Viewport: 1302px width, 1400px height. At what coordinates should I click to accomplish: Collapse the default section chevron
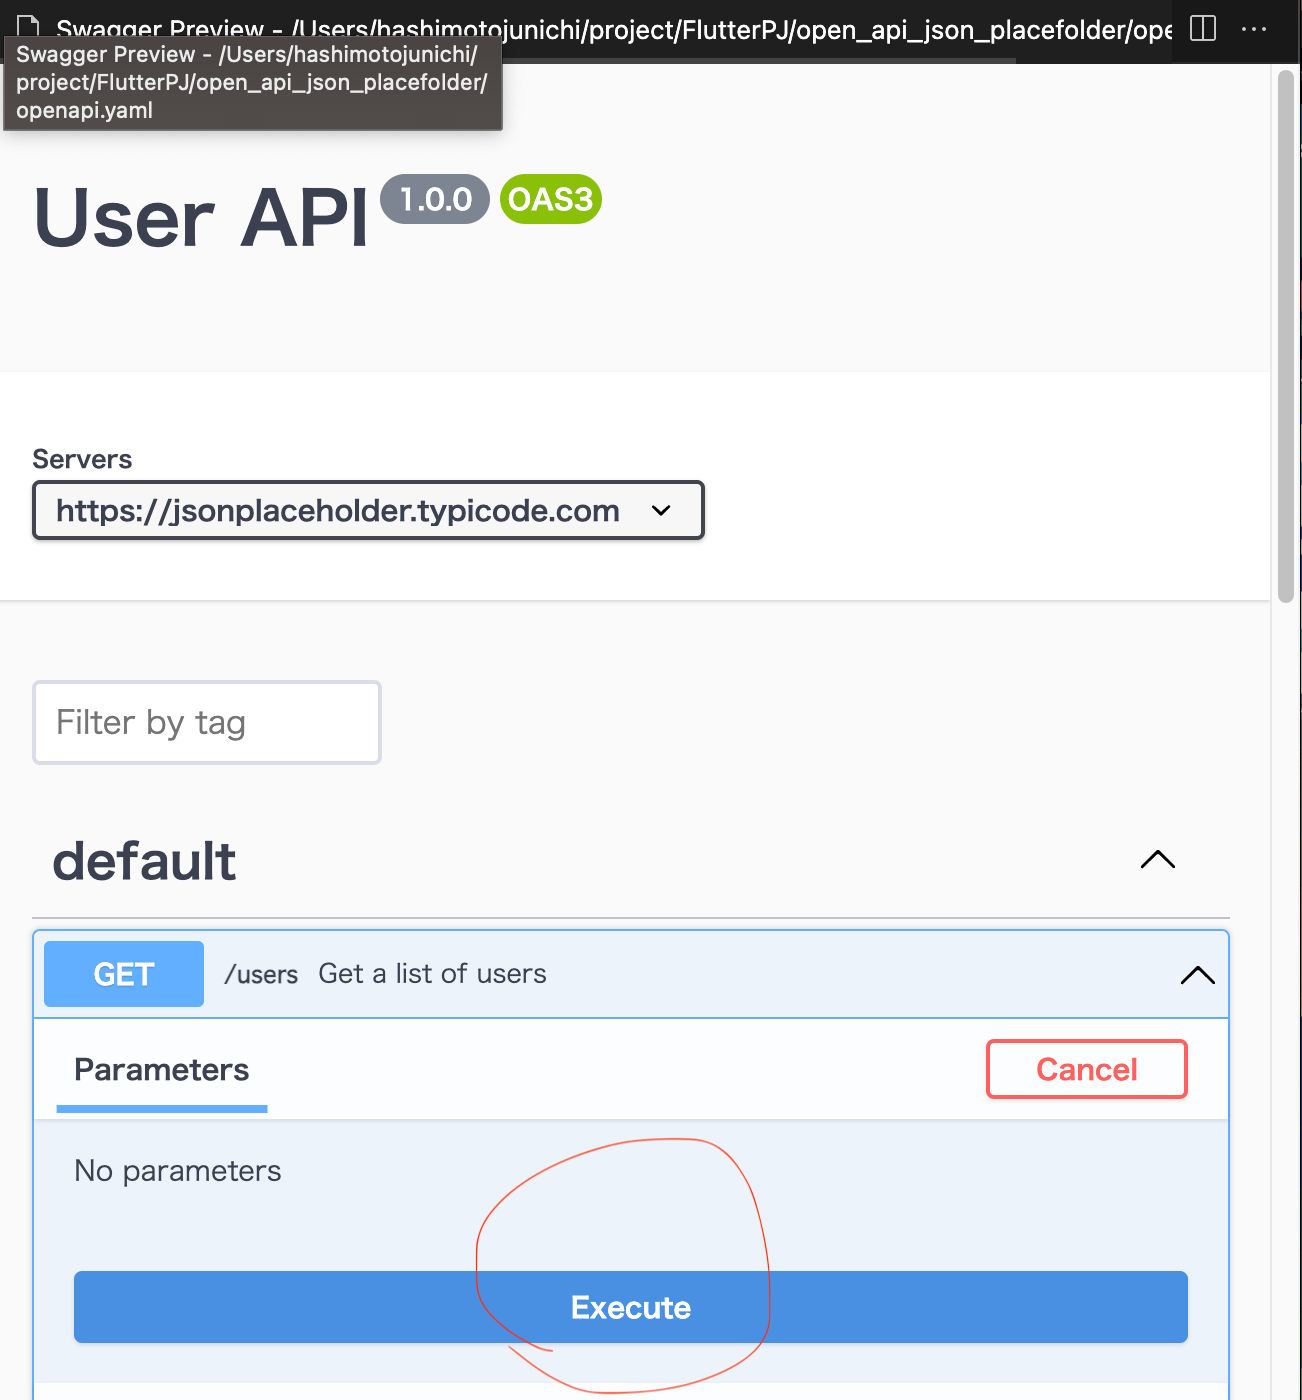[x=1158, y=860]
